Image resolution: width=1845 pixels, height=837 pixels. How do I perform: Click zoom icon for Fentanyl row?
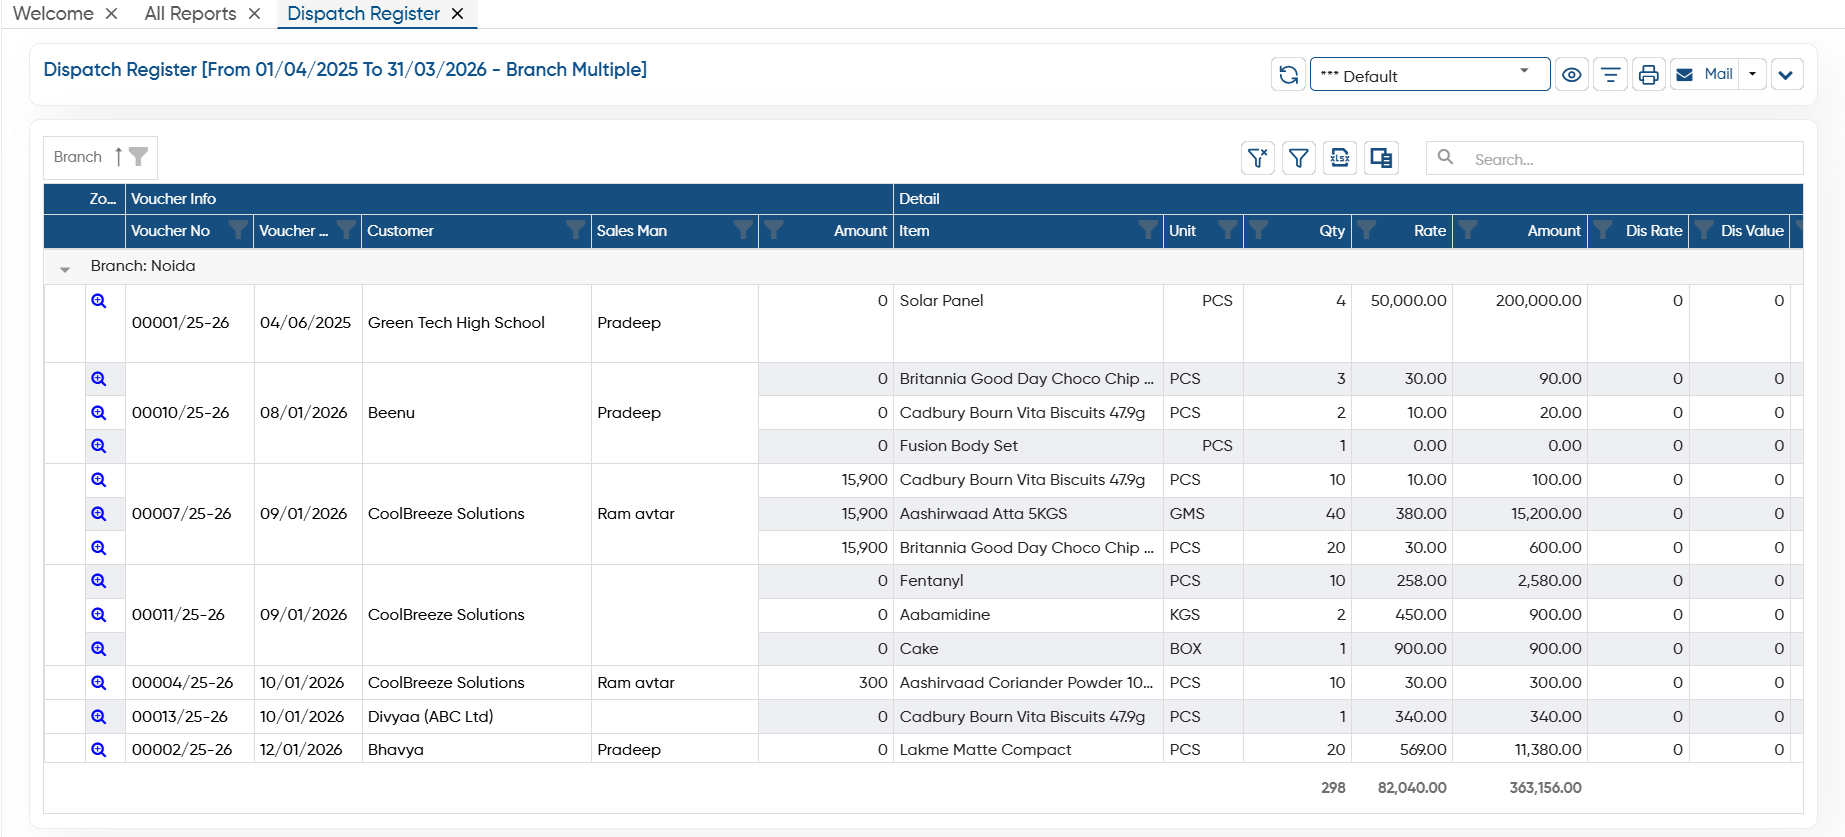pyautogui.click(x=99, y=581)
